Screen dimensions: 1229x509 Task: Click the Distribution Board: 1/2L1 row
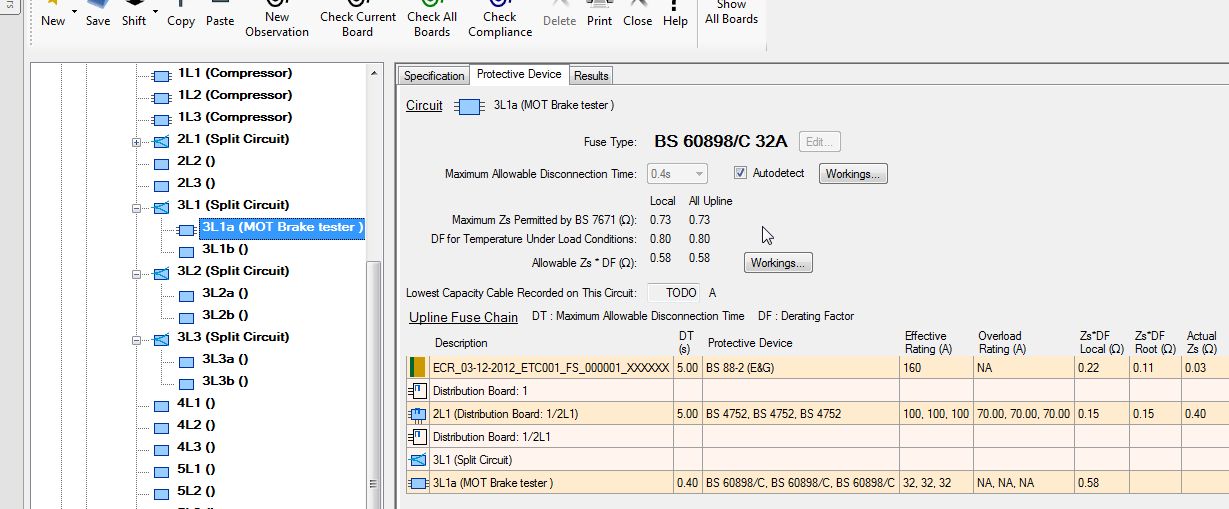pos(817,437)
